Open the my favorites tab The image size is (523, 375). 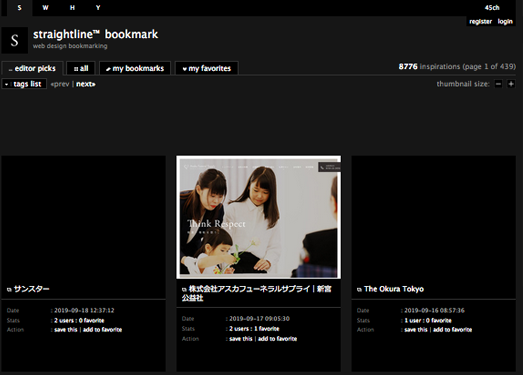[x=207, y=68]
